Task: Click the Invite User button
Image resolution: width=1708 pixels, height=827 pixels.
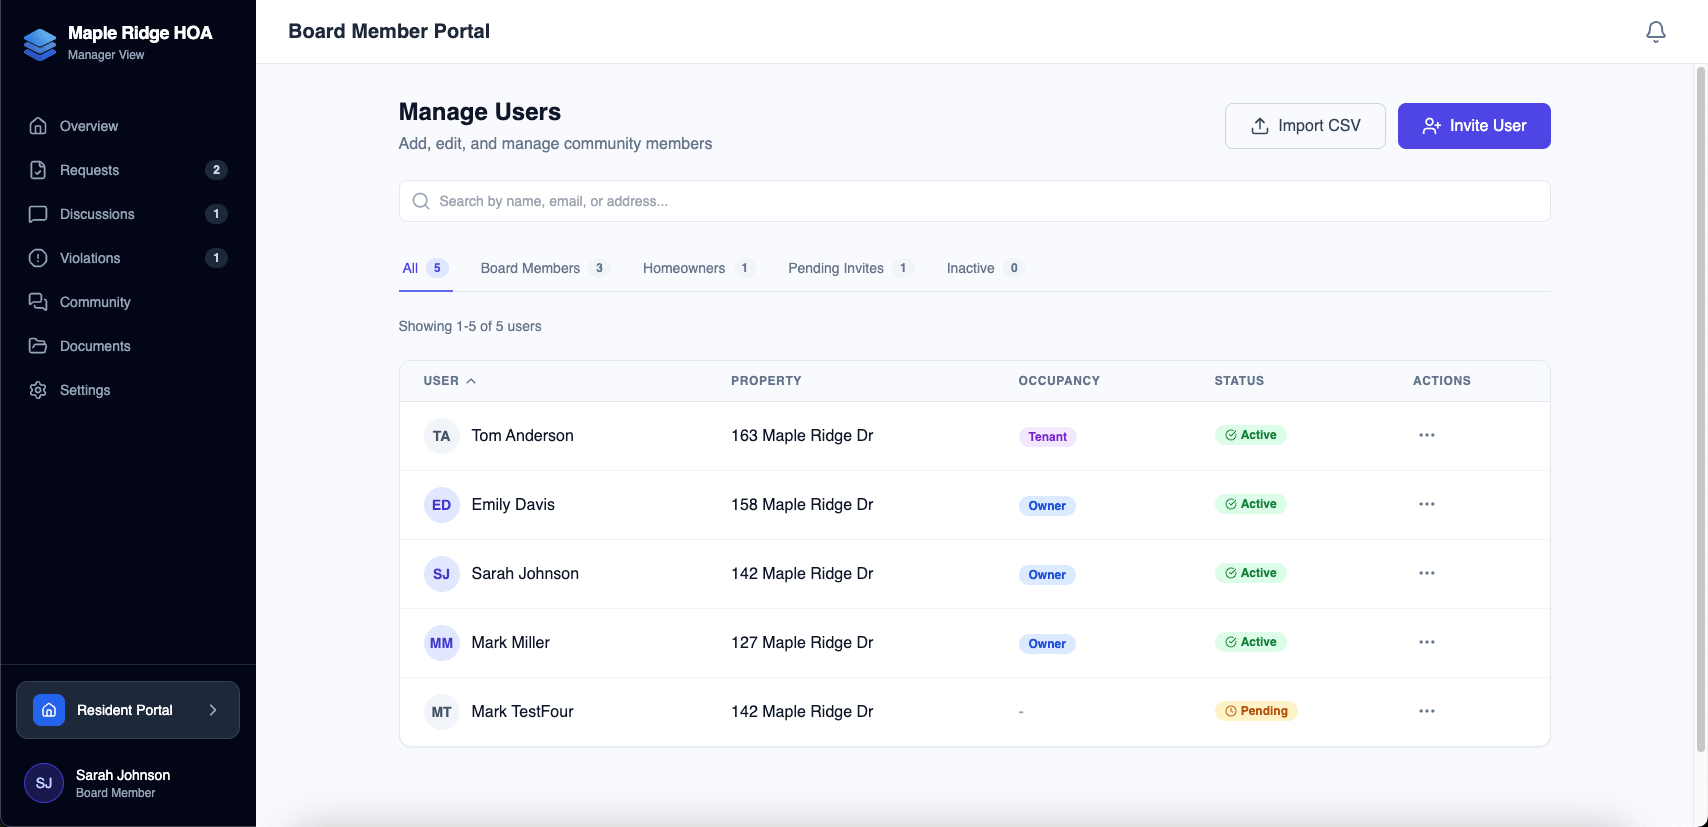Action: [1474, 126]
